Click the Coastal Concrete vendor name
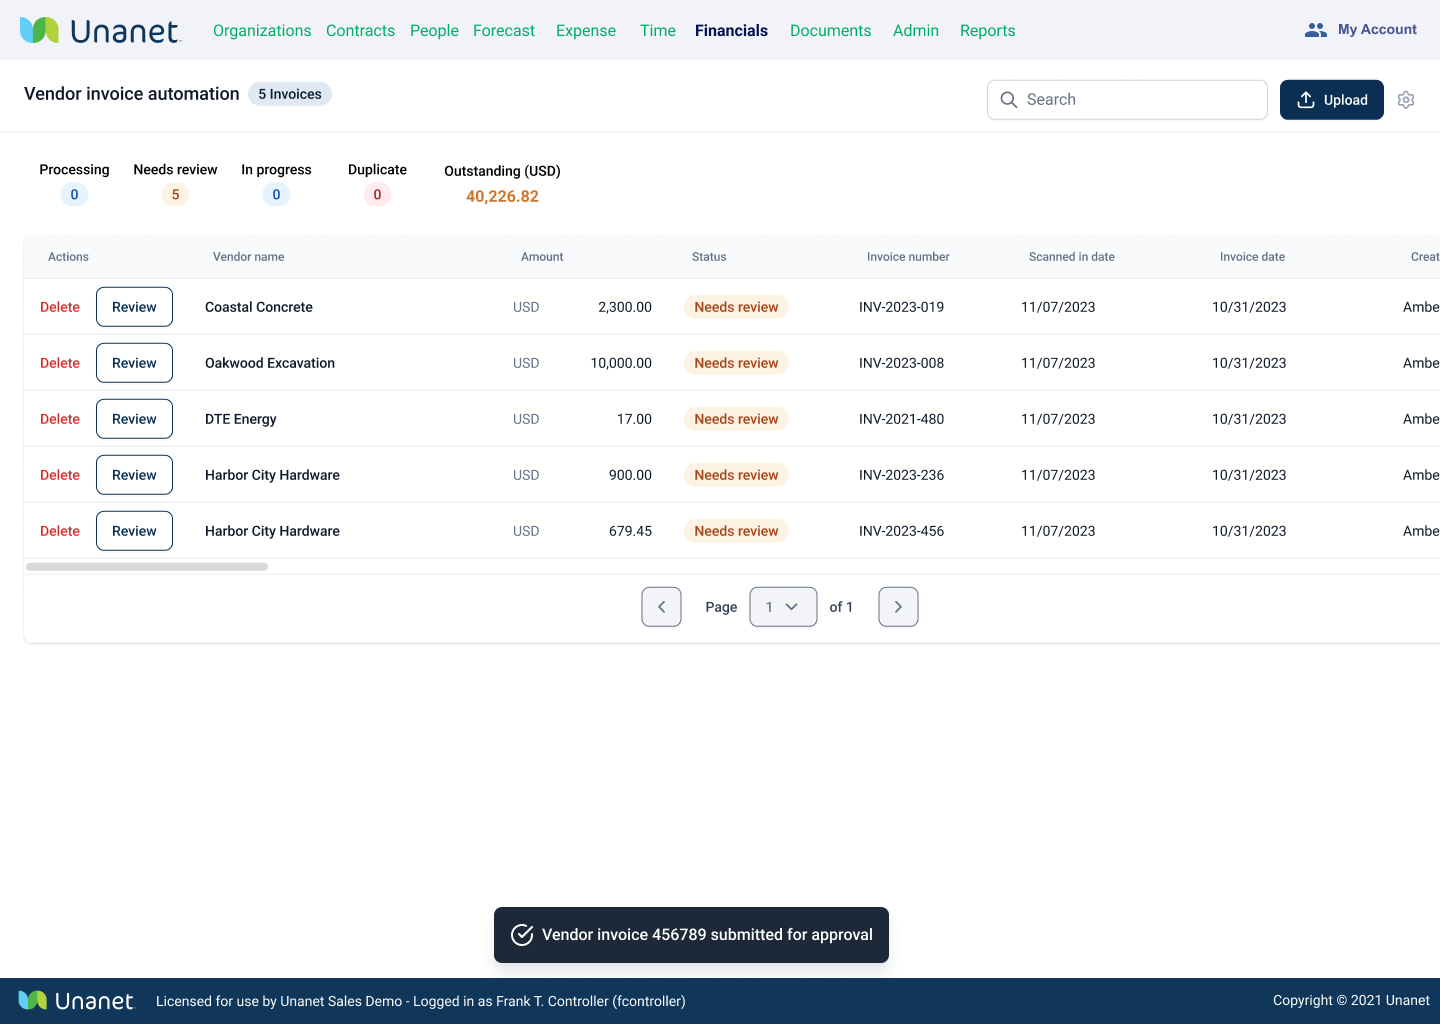 point(259,307)
